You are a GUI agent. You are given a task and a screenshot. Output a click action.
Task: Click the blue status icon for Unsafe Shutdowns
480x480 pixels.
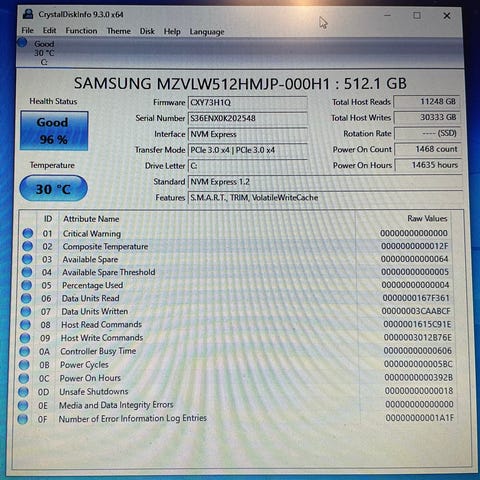23,392
